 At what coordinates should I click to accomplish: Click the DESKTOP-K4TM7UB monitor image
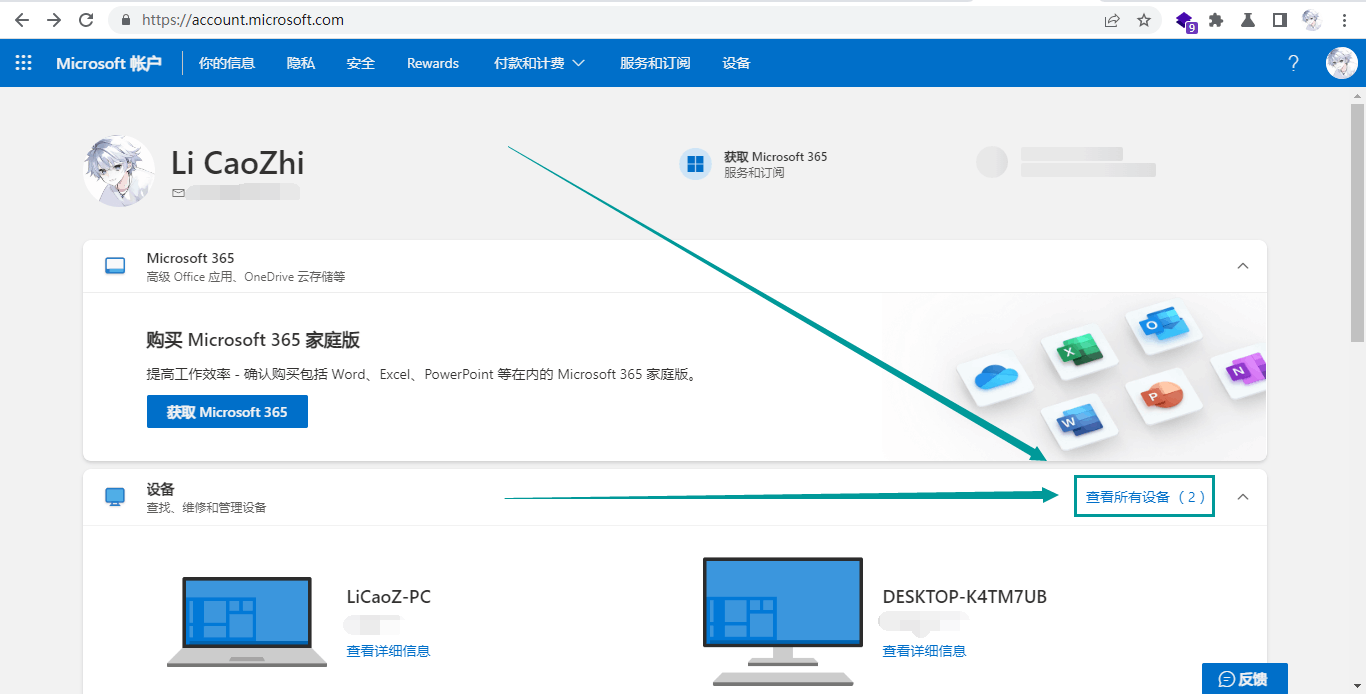[x=783, y=622]
